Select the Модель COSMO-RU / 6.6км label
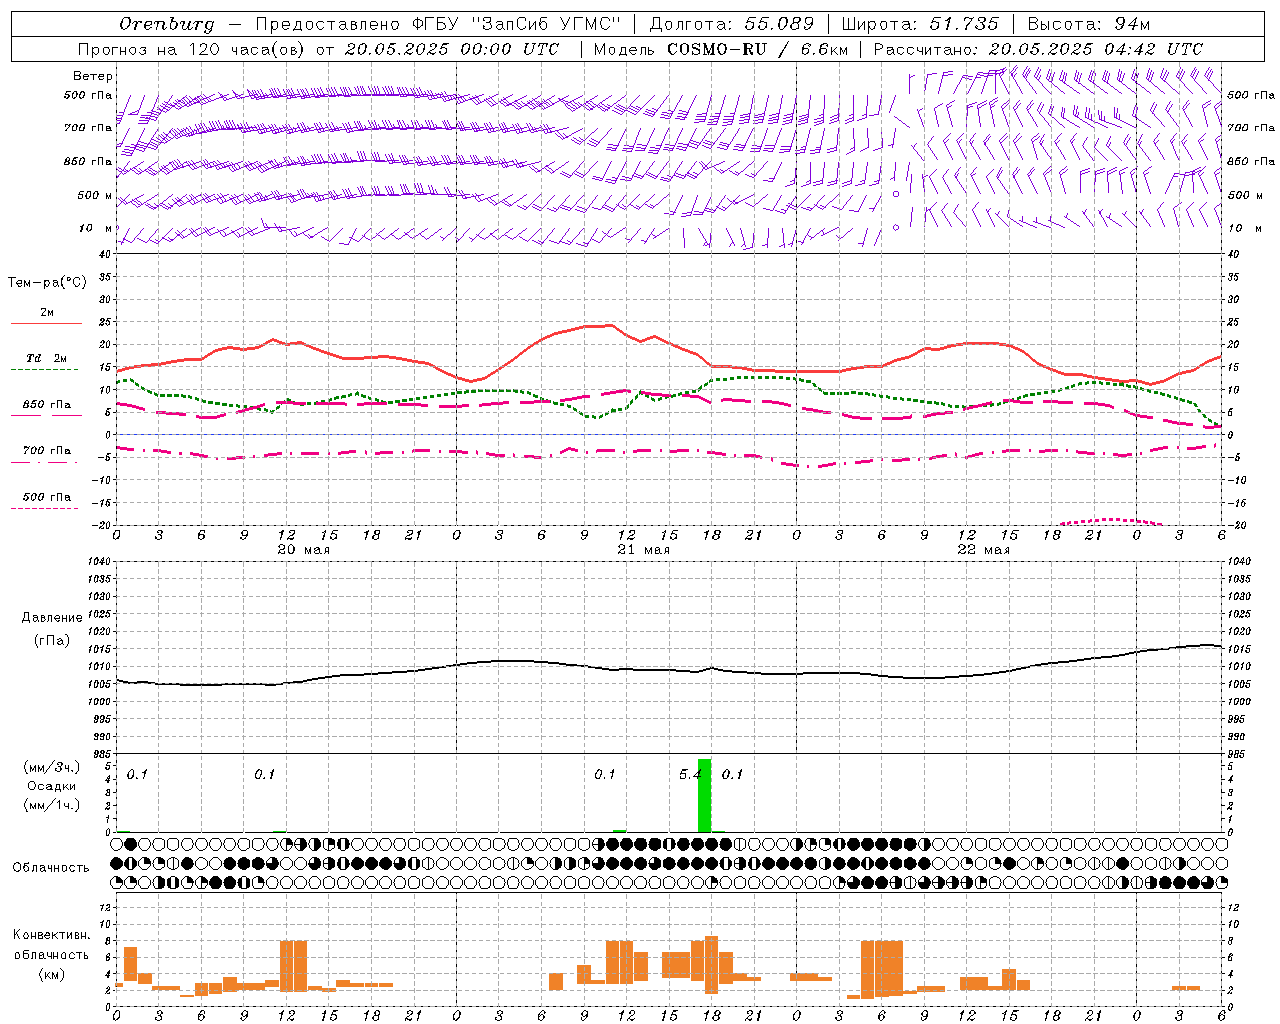This screenshot has width=1280, height=1024. coord(721,49)
